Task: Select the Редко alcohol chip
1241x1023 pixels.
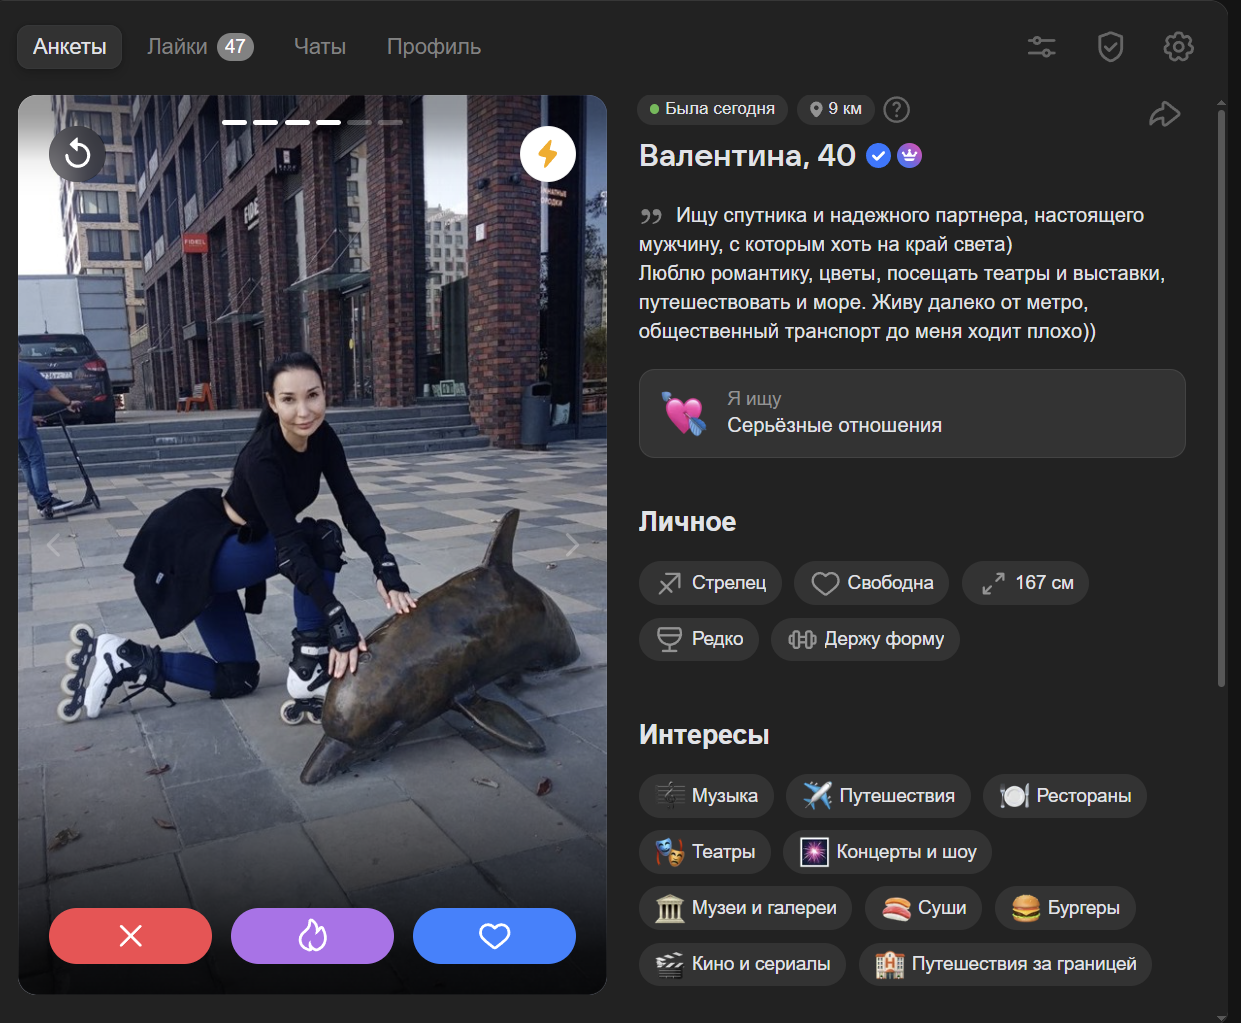Action: (699, 639)
